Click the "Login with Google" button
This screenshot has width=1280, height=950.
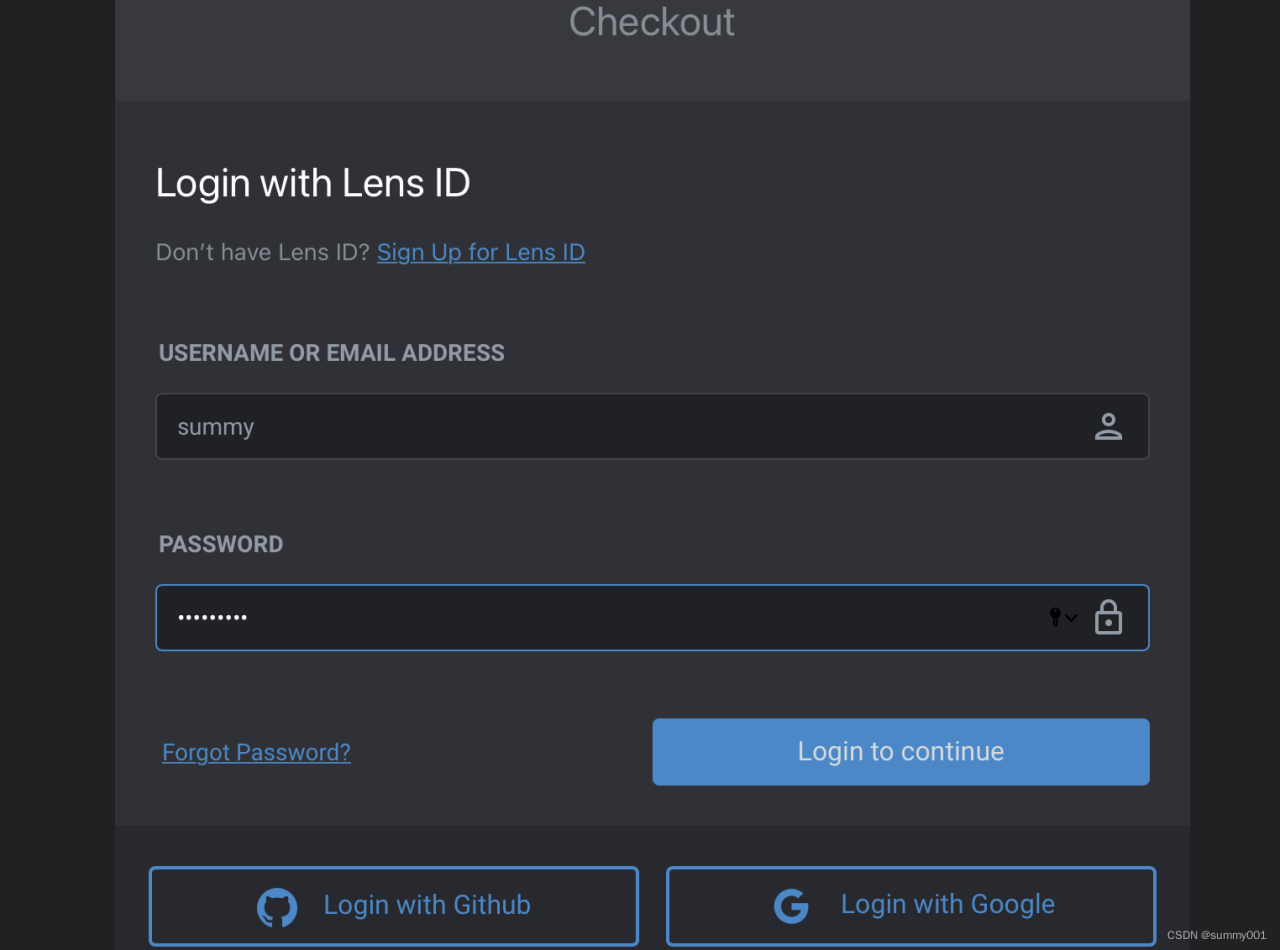pyautogui.click(x=910, y=906)
